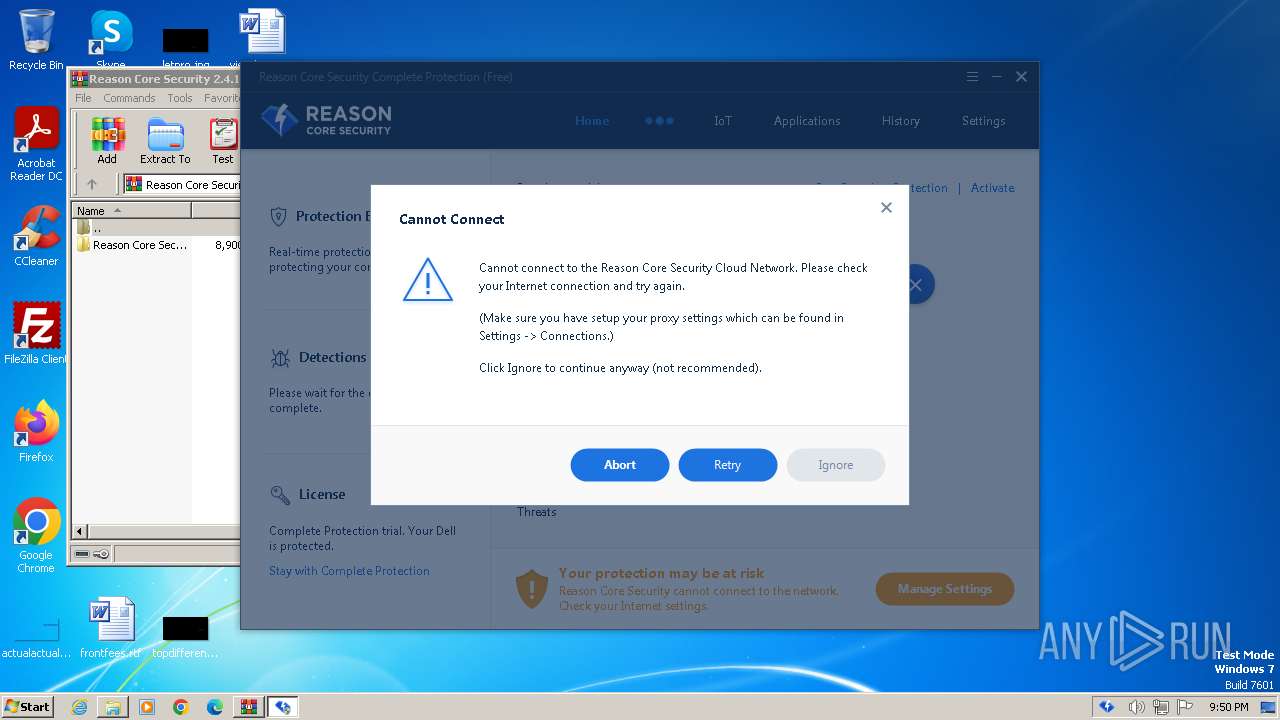1280x720 pixels.
Task: Open File Explorer from taskbar
Action: [x=113, y=707]
